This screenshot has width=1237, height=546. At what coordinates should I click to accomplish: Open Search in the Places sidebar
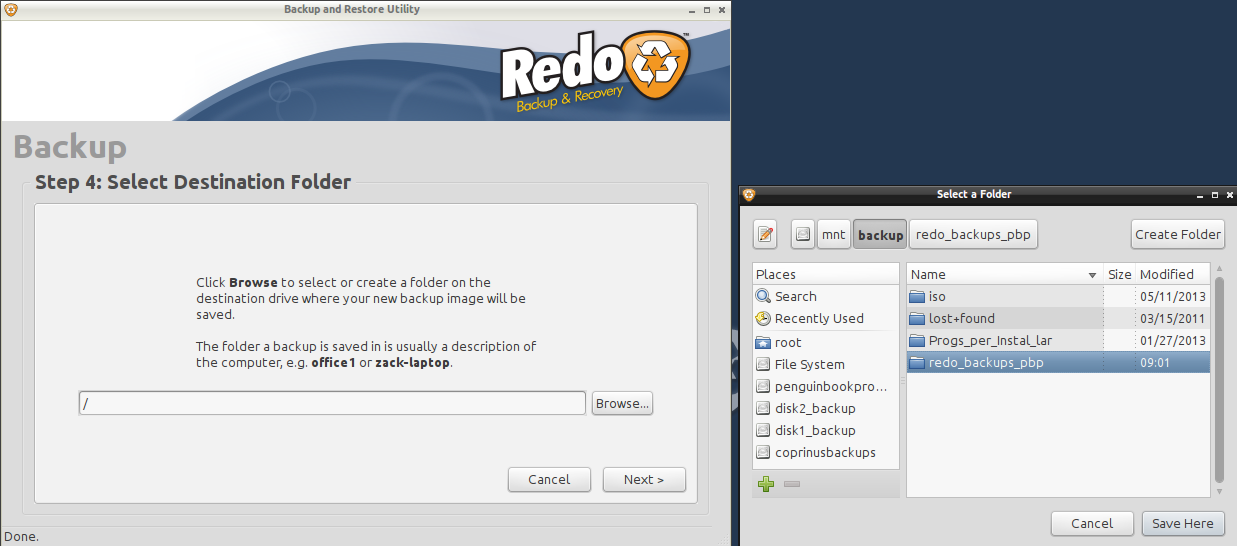(x=795, y=296)
